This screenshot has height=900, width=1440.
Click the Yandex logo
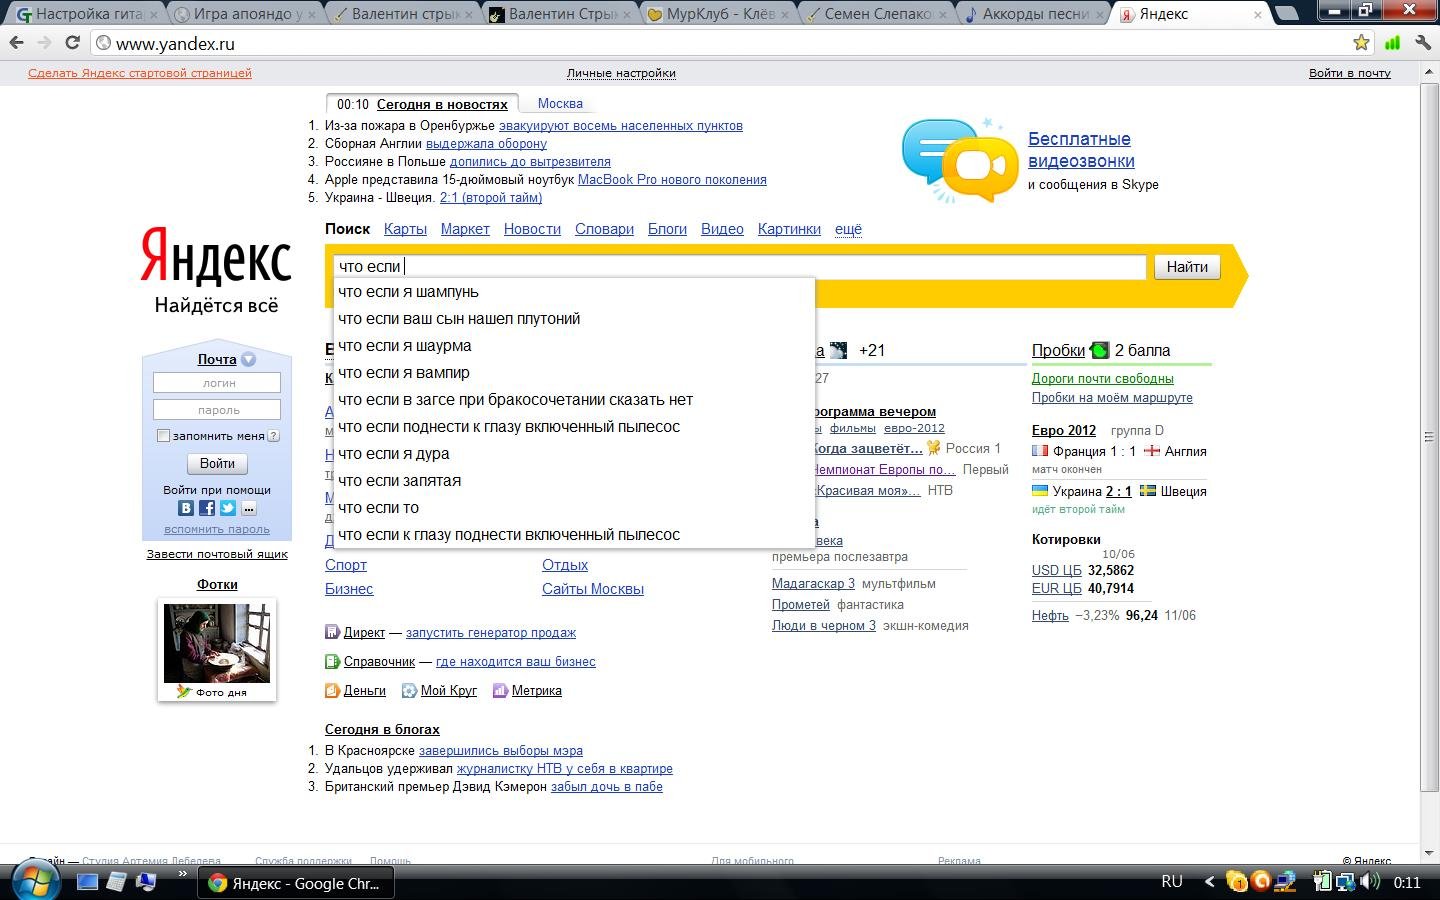(216, 256)
